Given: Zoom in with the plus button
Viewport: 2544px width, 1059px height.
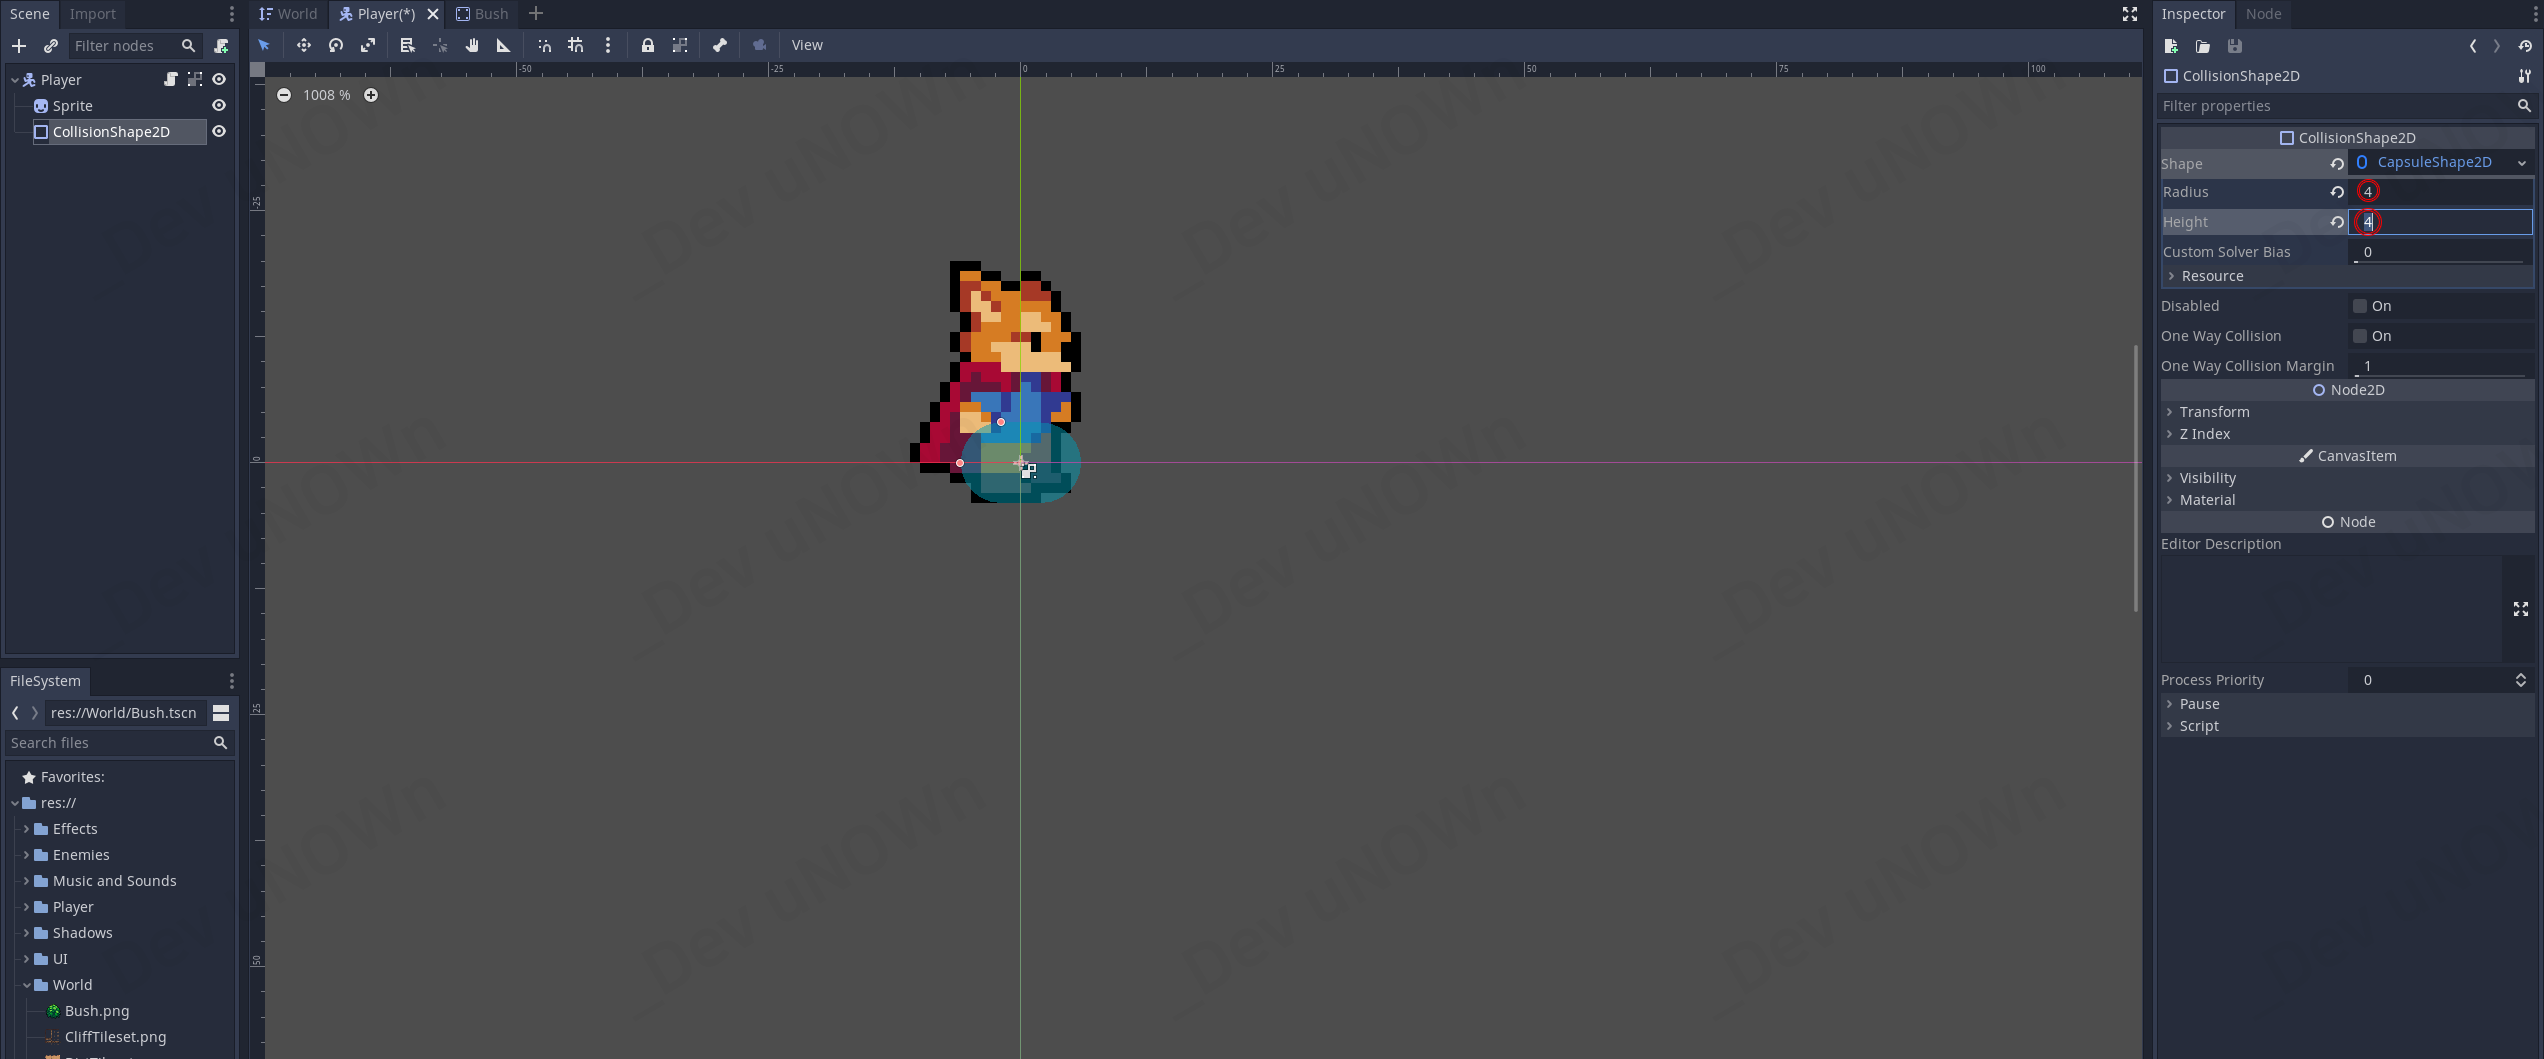Looking at the screenshot, I should tap(371, 95).
